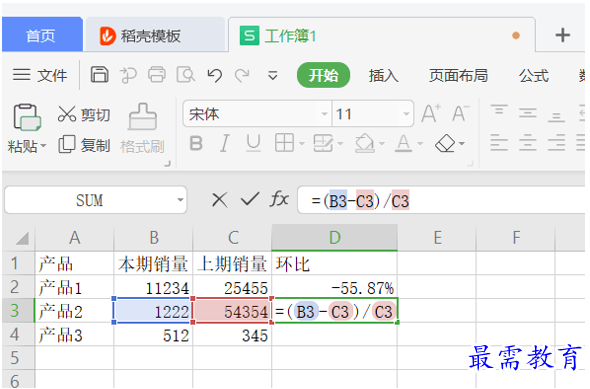Expand quick access toolbar customize arrow

coord(273,76)
